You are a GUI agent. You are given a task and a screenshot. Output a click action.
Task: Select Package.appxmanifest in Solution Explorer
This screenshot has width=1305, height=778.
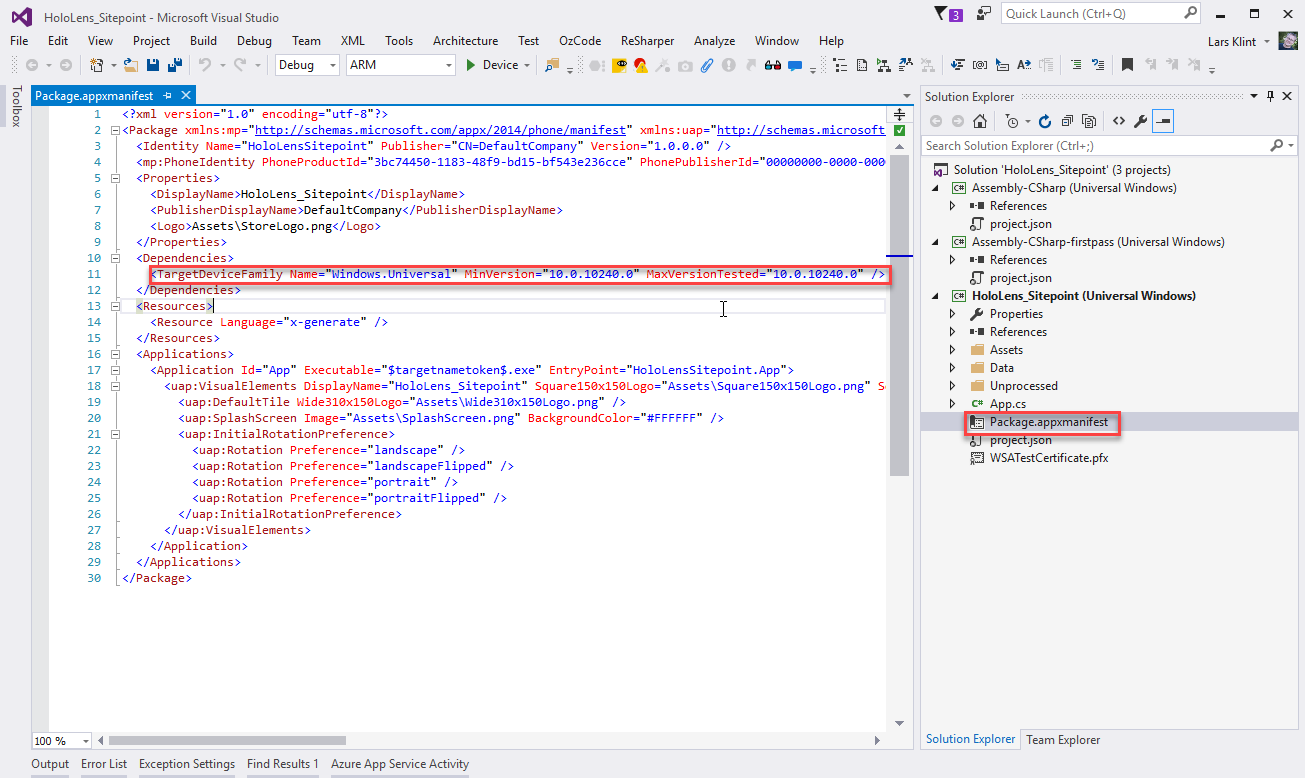1049,422
